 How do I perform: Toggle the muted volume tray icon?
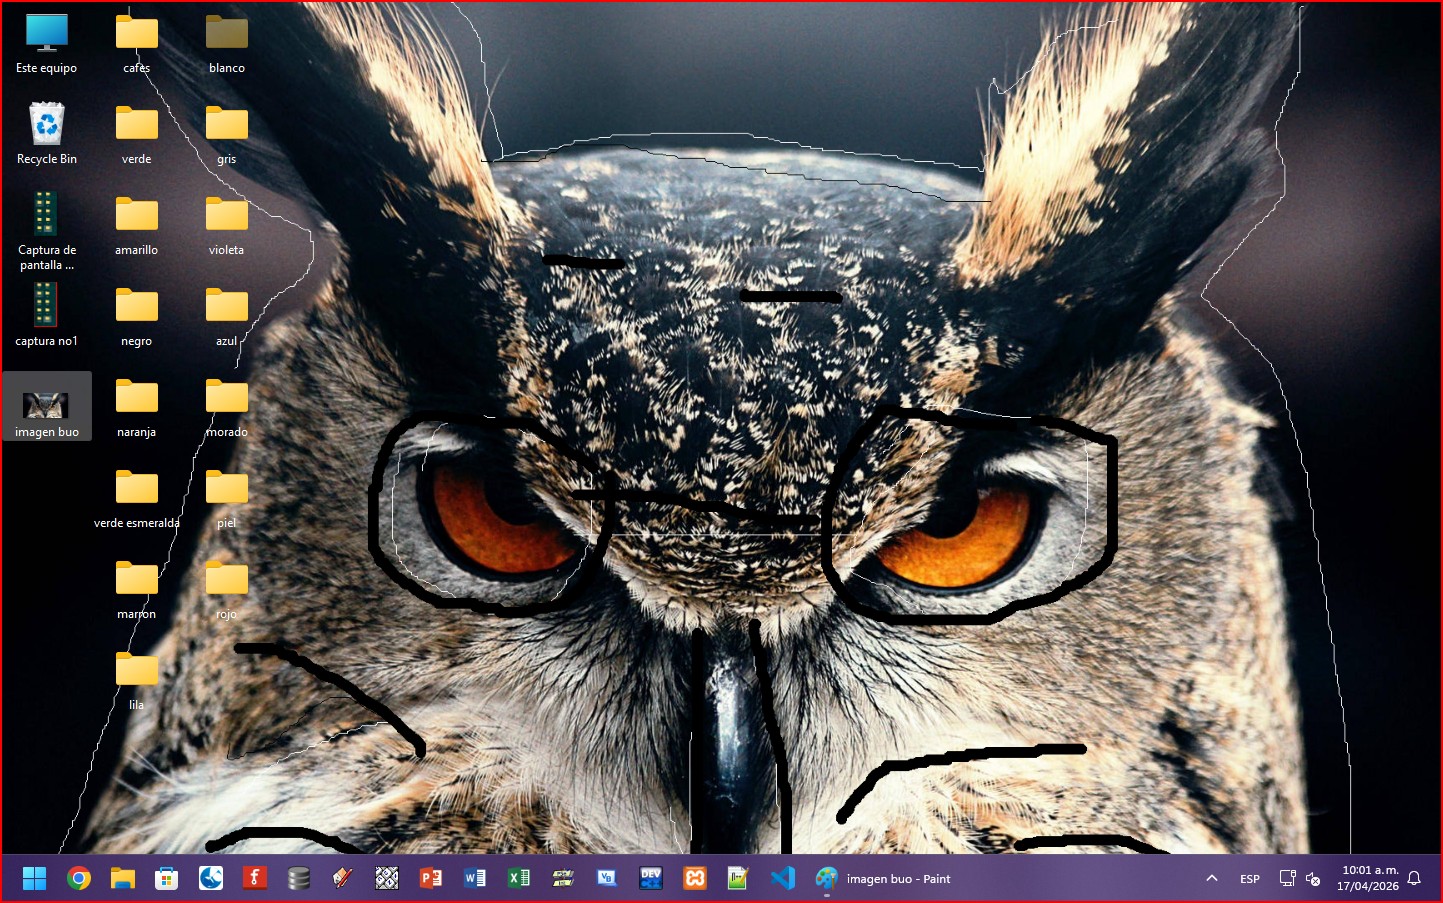tap(1314, 879)
